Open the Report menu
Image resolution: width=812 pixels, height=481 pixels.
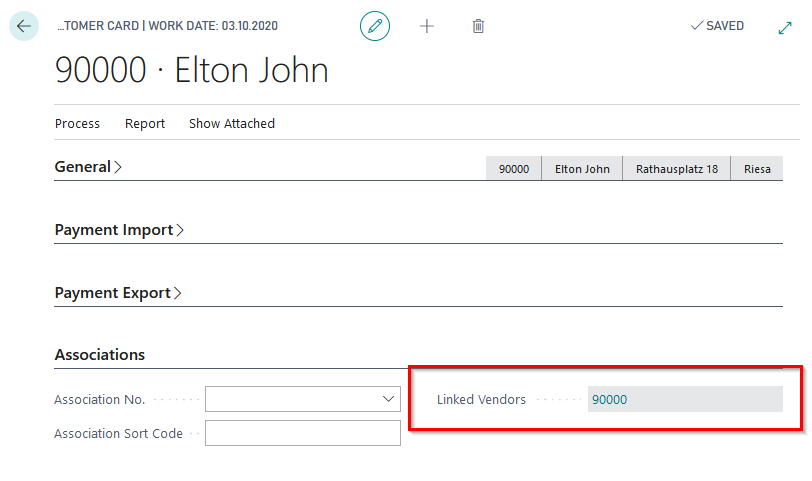pyautogui.click(x=145, y=124)
